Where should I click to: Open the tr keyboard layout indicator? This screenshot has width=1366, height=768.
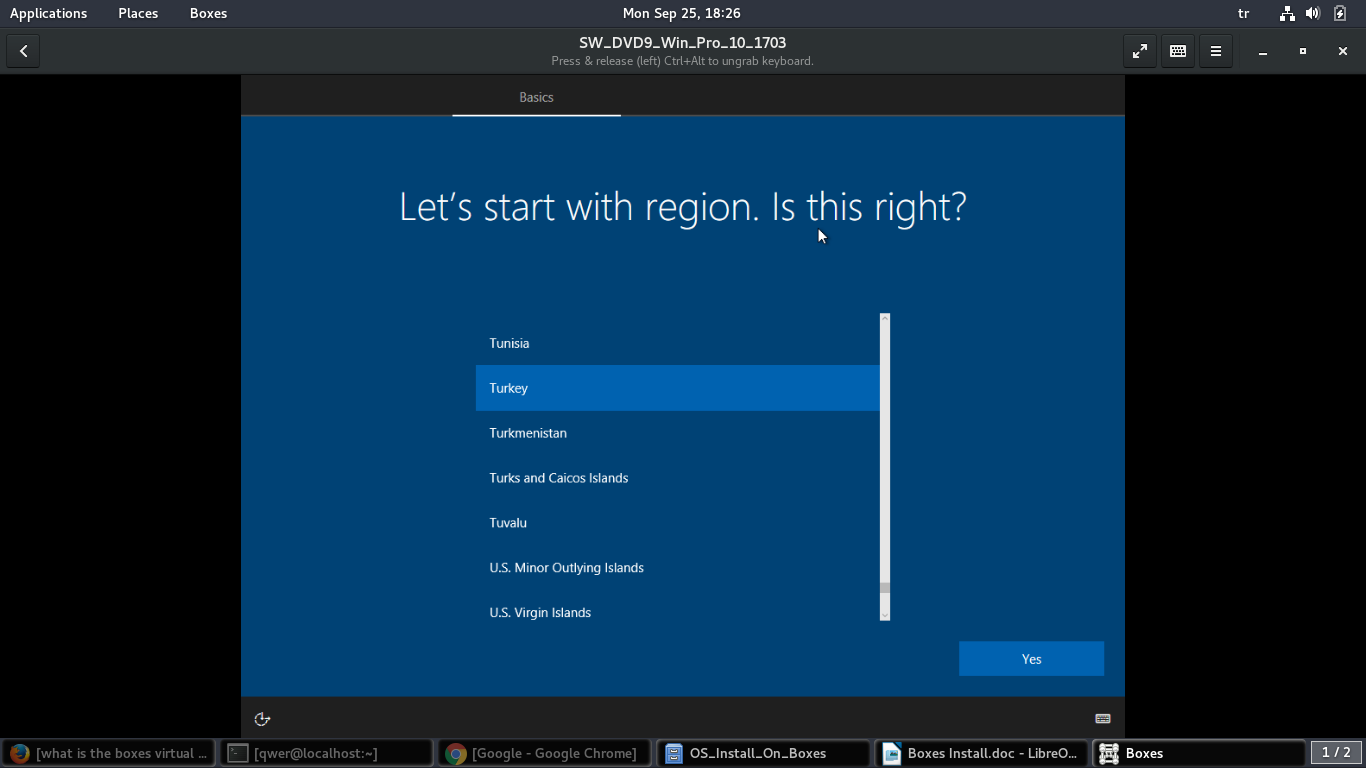click(x=1244, y=13)
